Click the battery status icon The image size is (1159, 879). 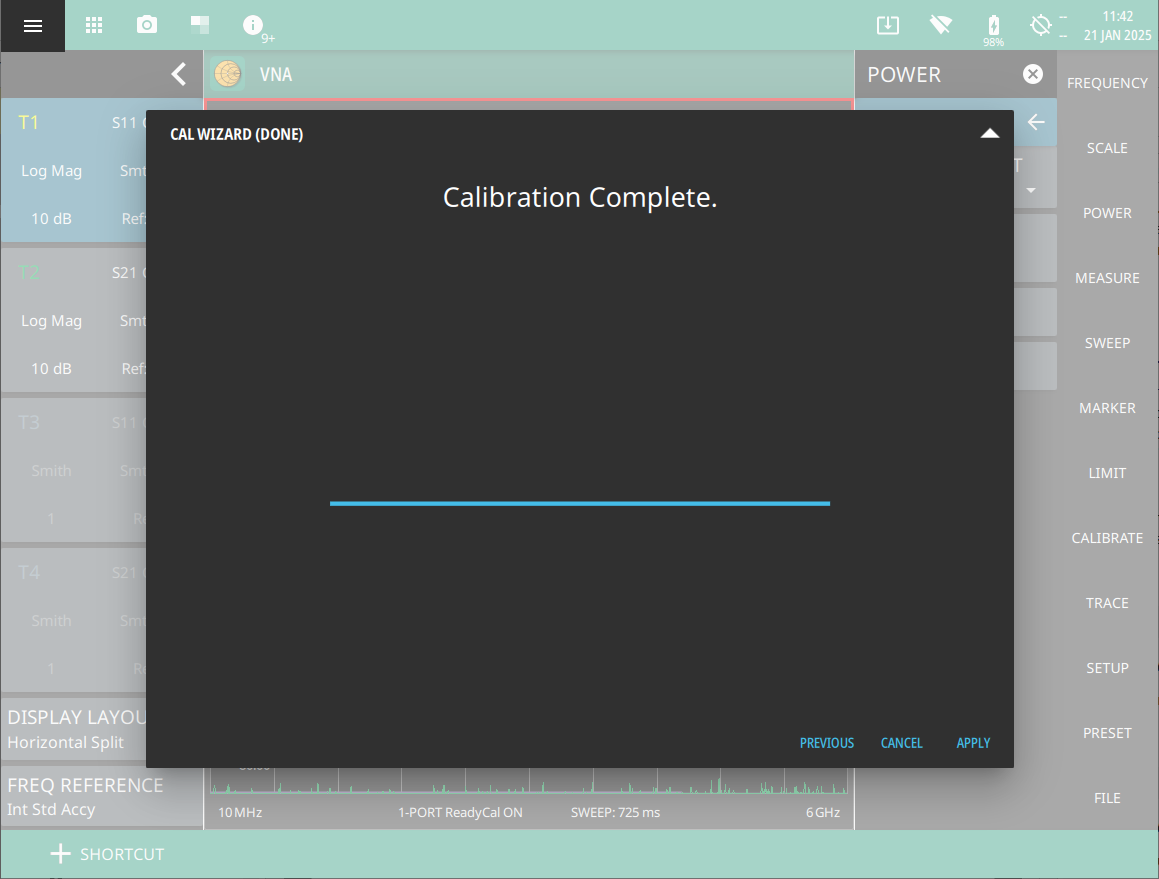coord(993,25)
